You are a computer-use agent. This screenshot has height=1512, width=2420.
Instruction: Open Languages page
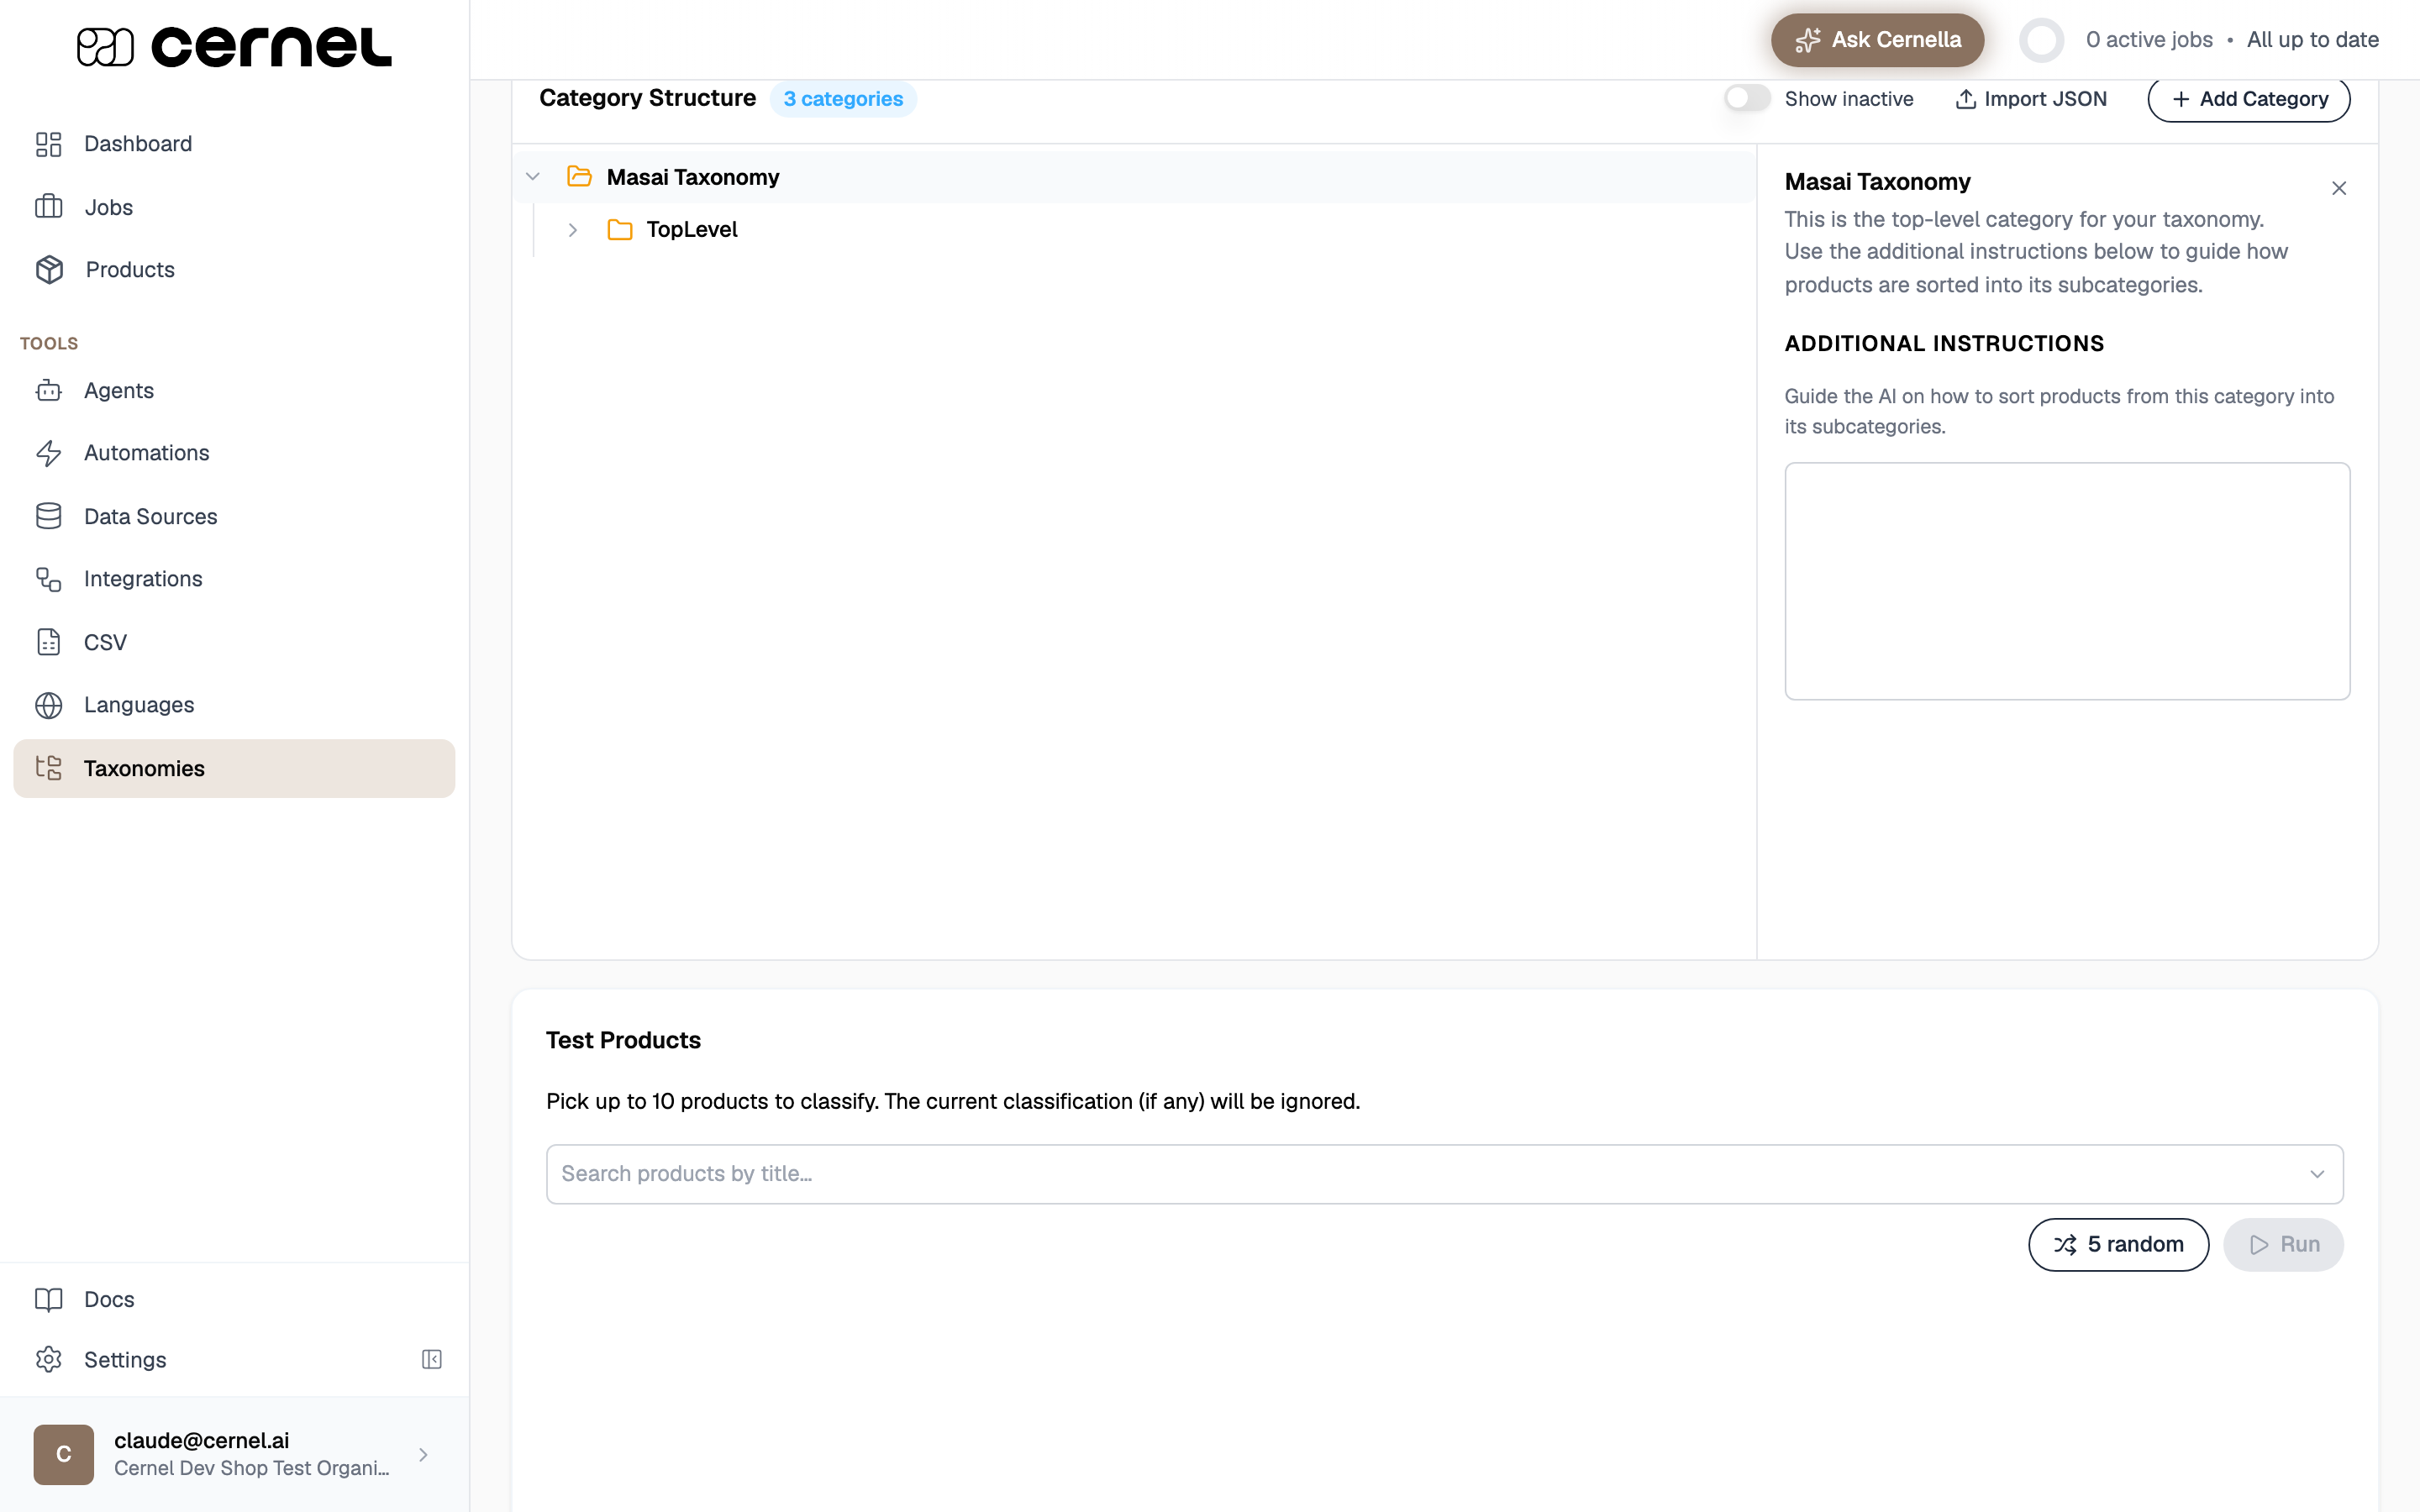coord(234,705)
